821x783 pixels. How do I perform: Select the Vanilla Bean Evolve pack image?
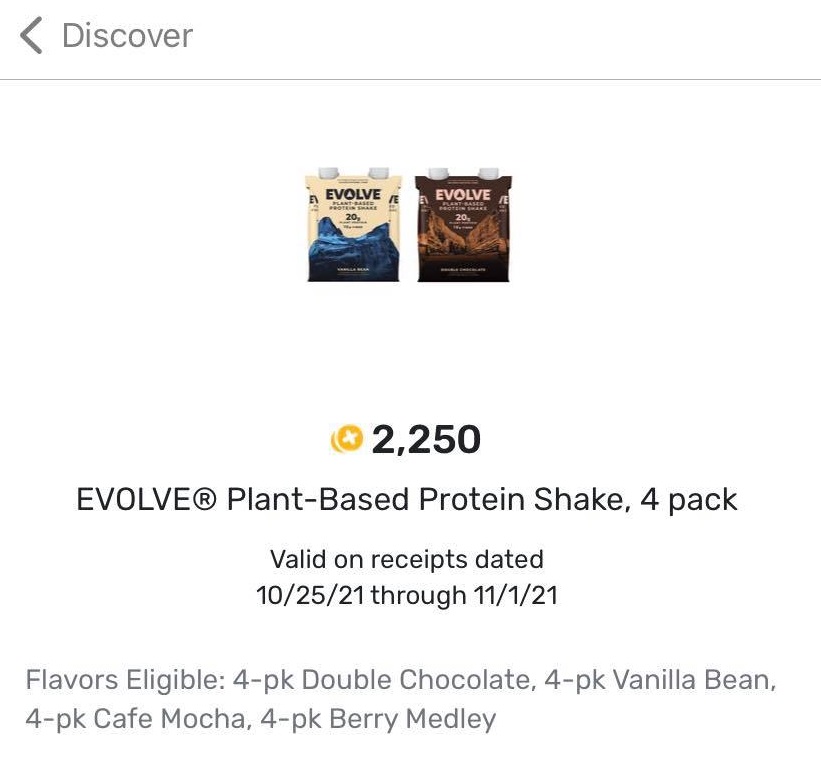pos(353,225)
